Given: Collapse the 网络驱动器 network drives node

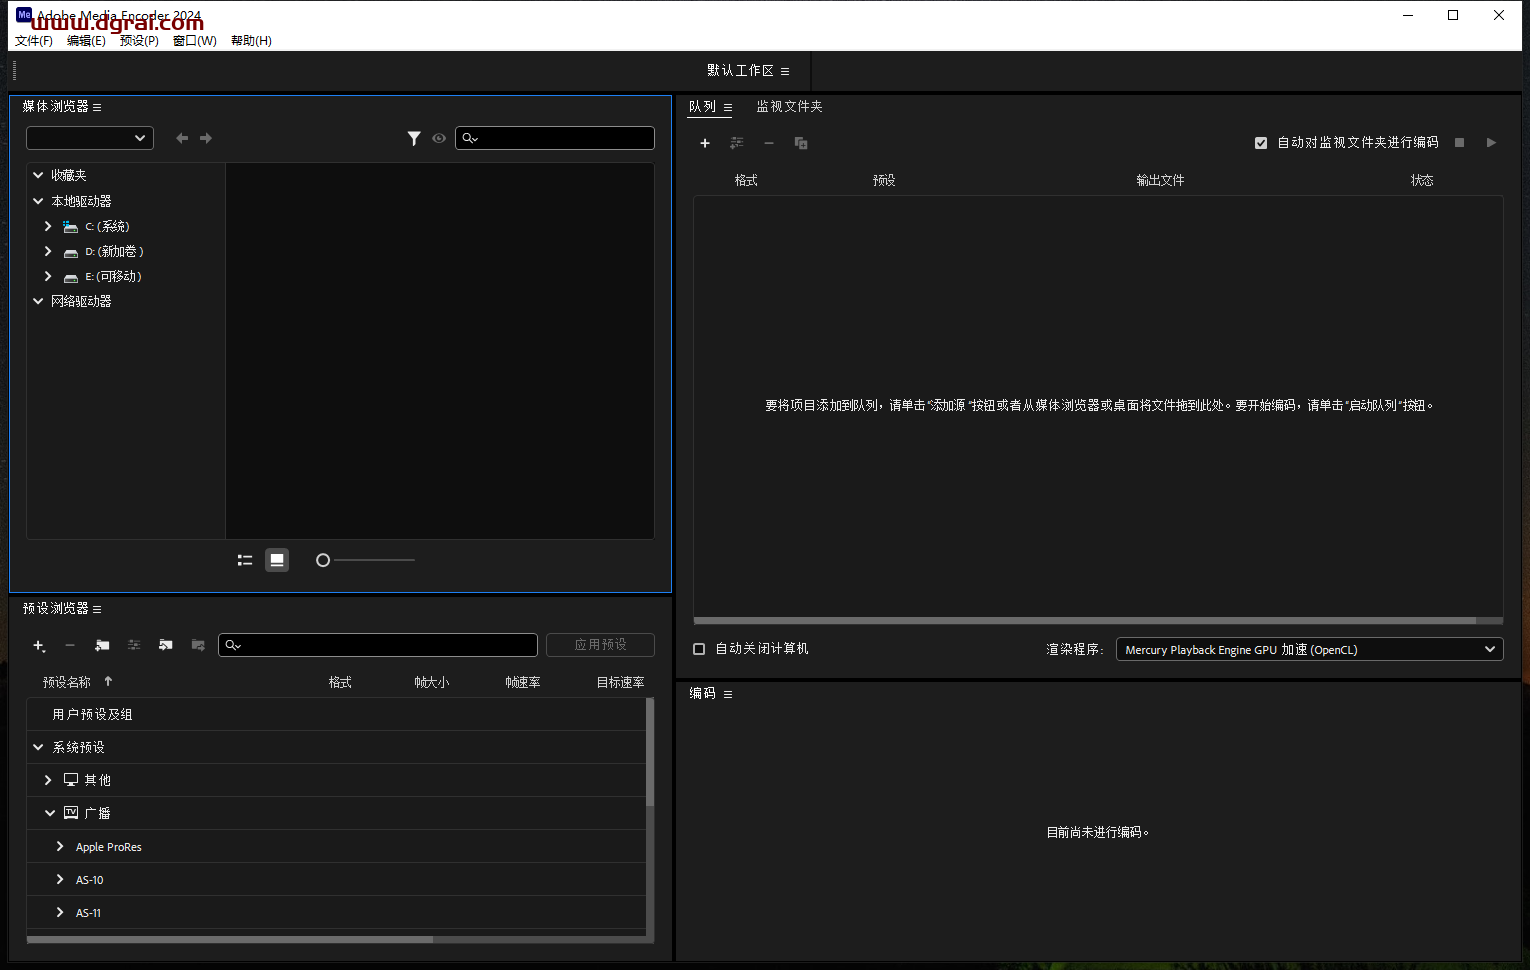Looking at the screenshot, I should pyautogui.click(x=38, y=301).
